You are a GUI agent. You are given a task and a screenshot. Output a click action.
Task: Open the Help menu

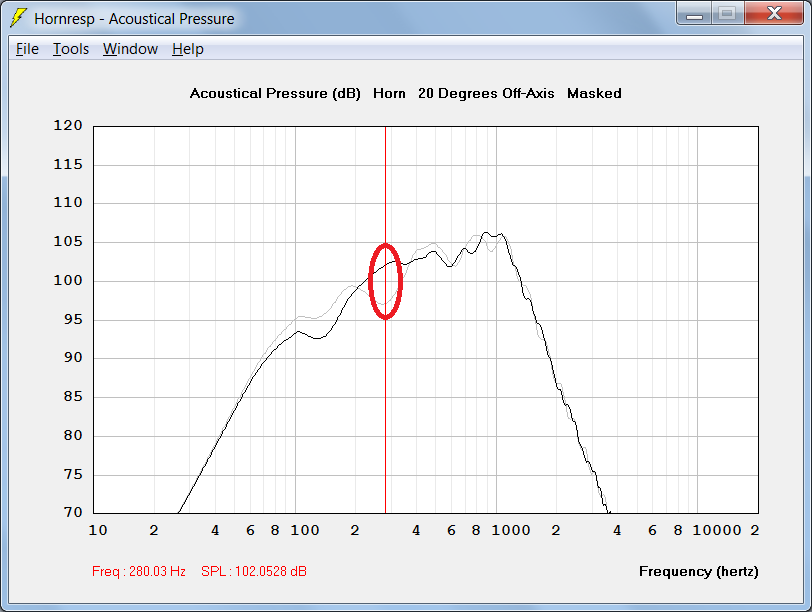[x=187, y=49]
